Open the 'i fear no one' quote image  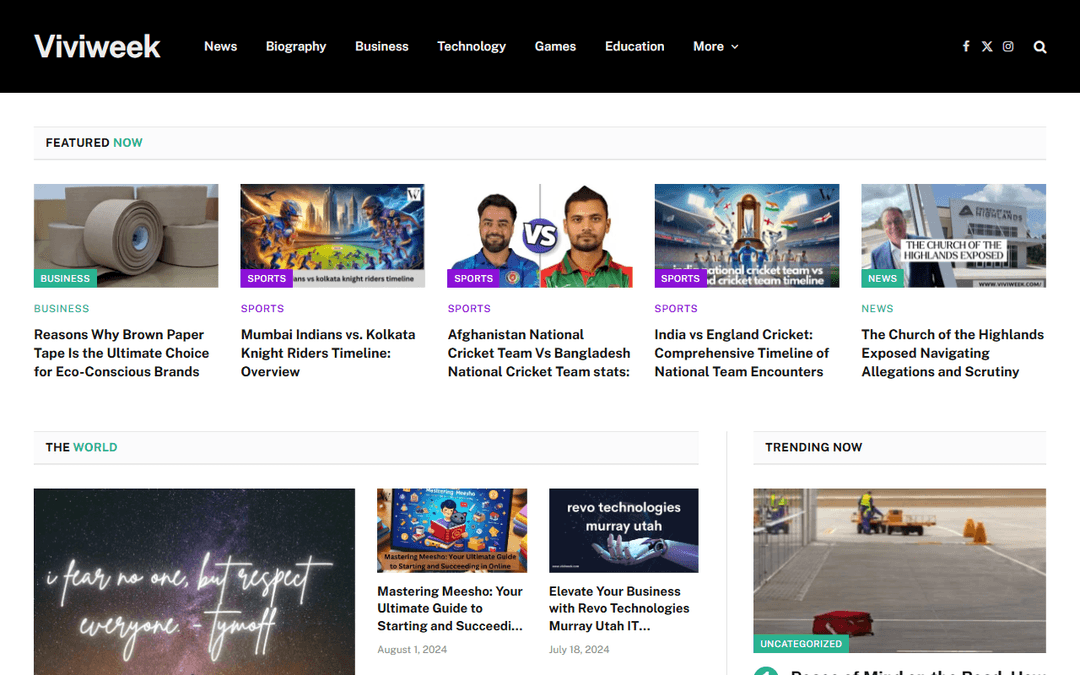coord(194,582)
